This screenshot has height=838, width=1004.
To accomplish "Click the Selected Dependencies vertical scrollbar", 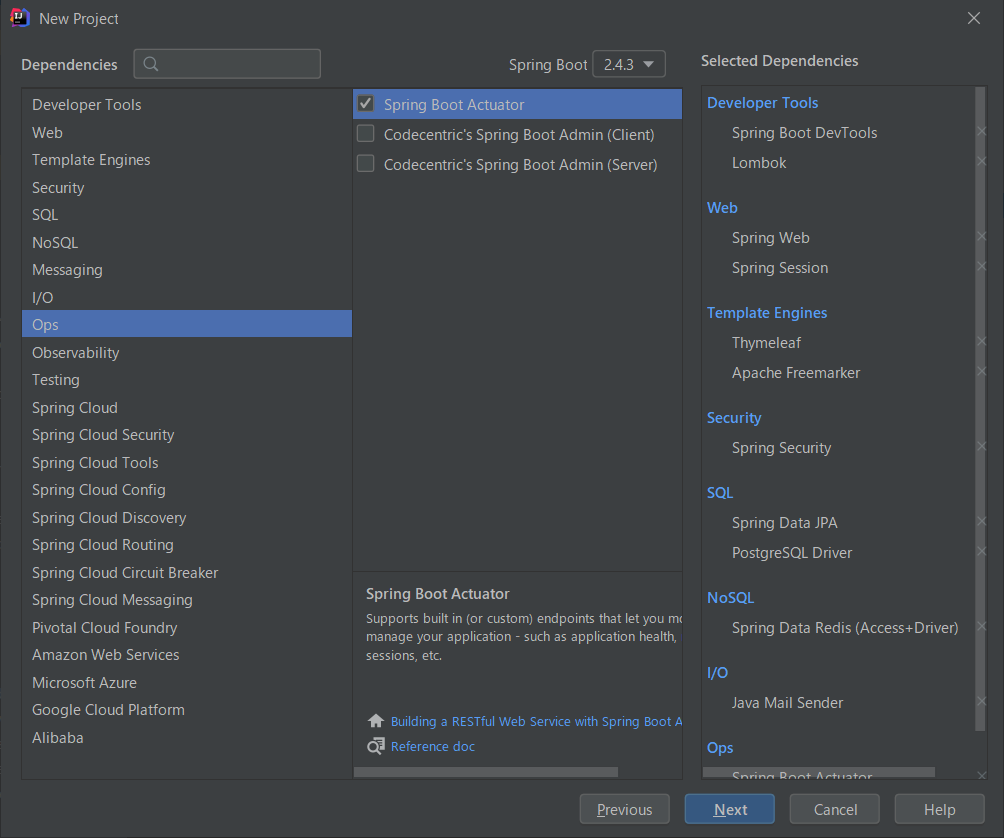I will (980, 408).
